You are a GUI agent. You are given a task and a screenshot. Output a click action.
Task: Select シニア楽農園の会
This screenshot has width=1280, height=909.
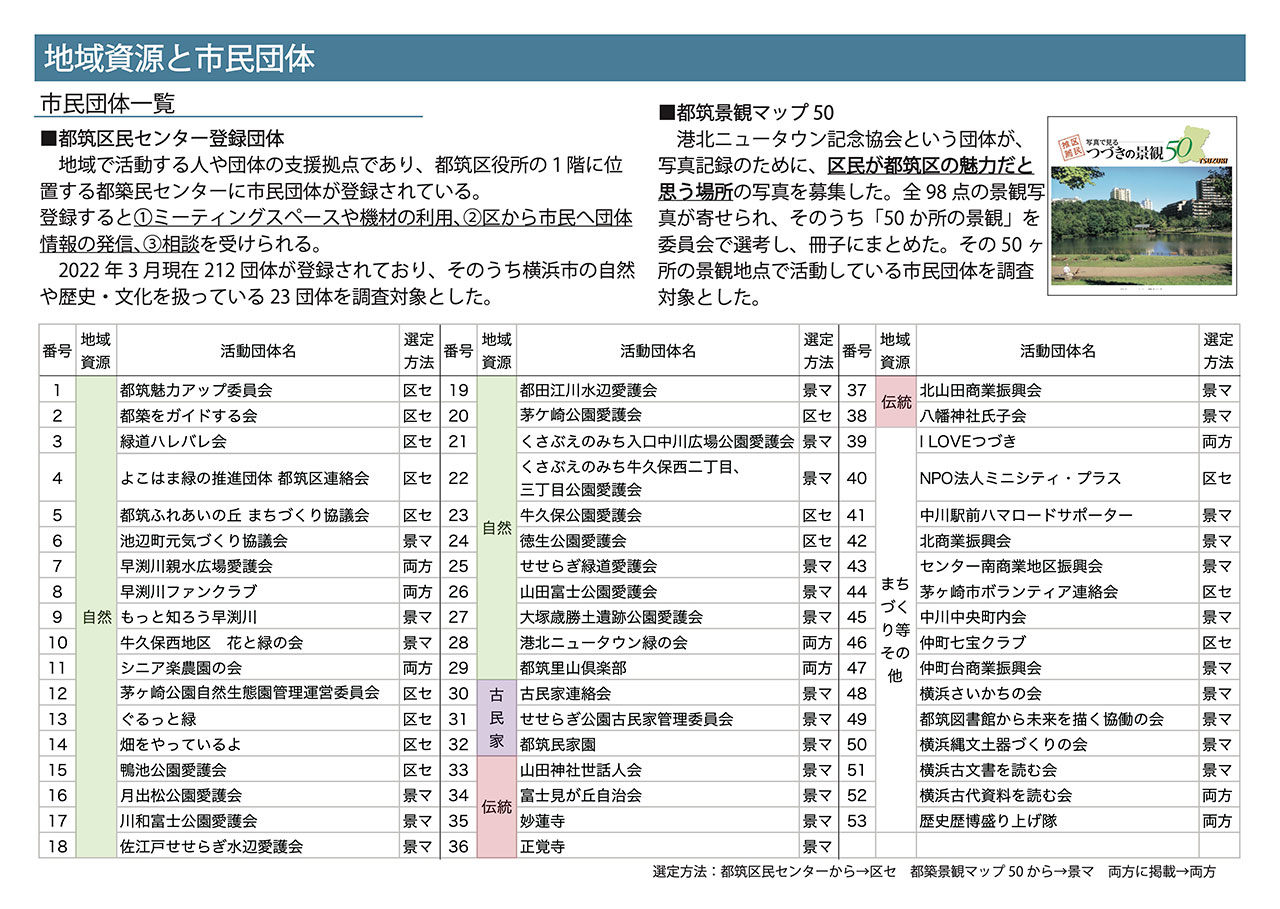coord(181,668)
